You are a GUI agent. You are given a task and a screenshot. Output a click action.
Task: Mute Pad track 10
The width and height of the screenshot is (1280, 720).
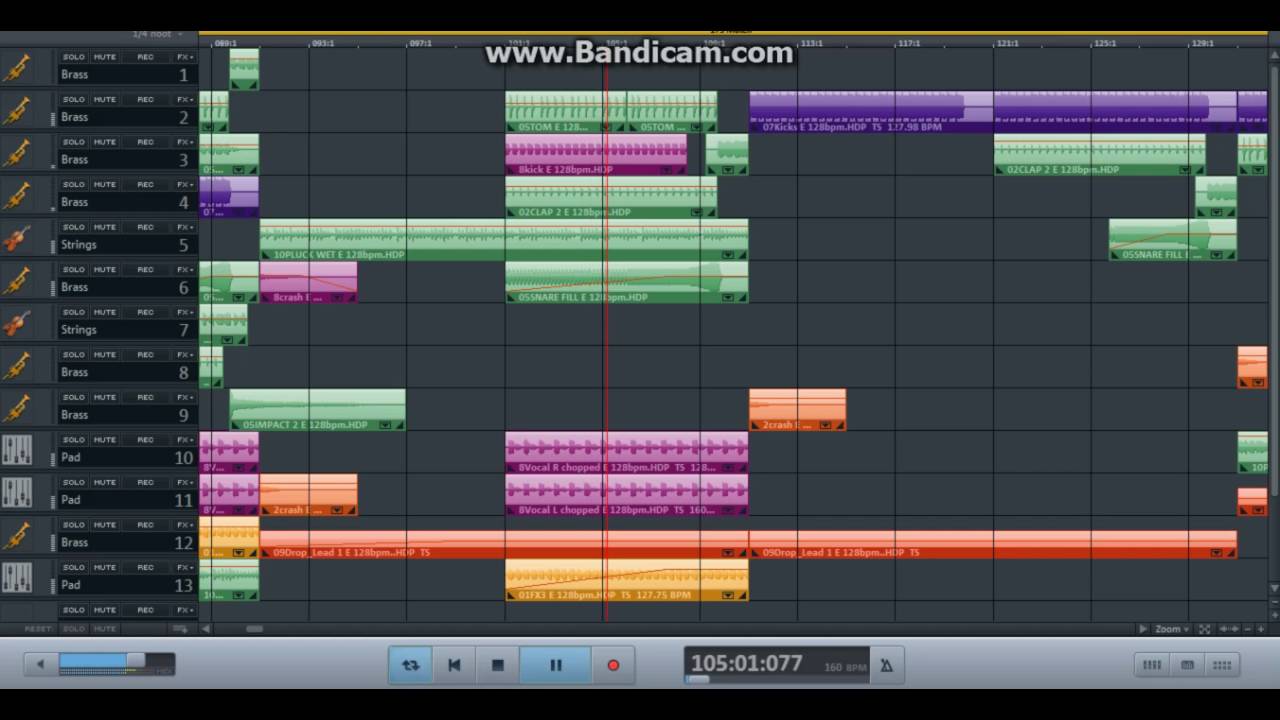pos(105,440)
